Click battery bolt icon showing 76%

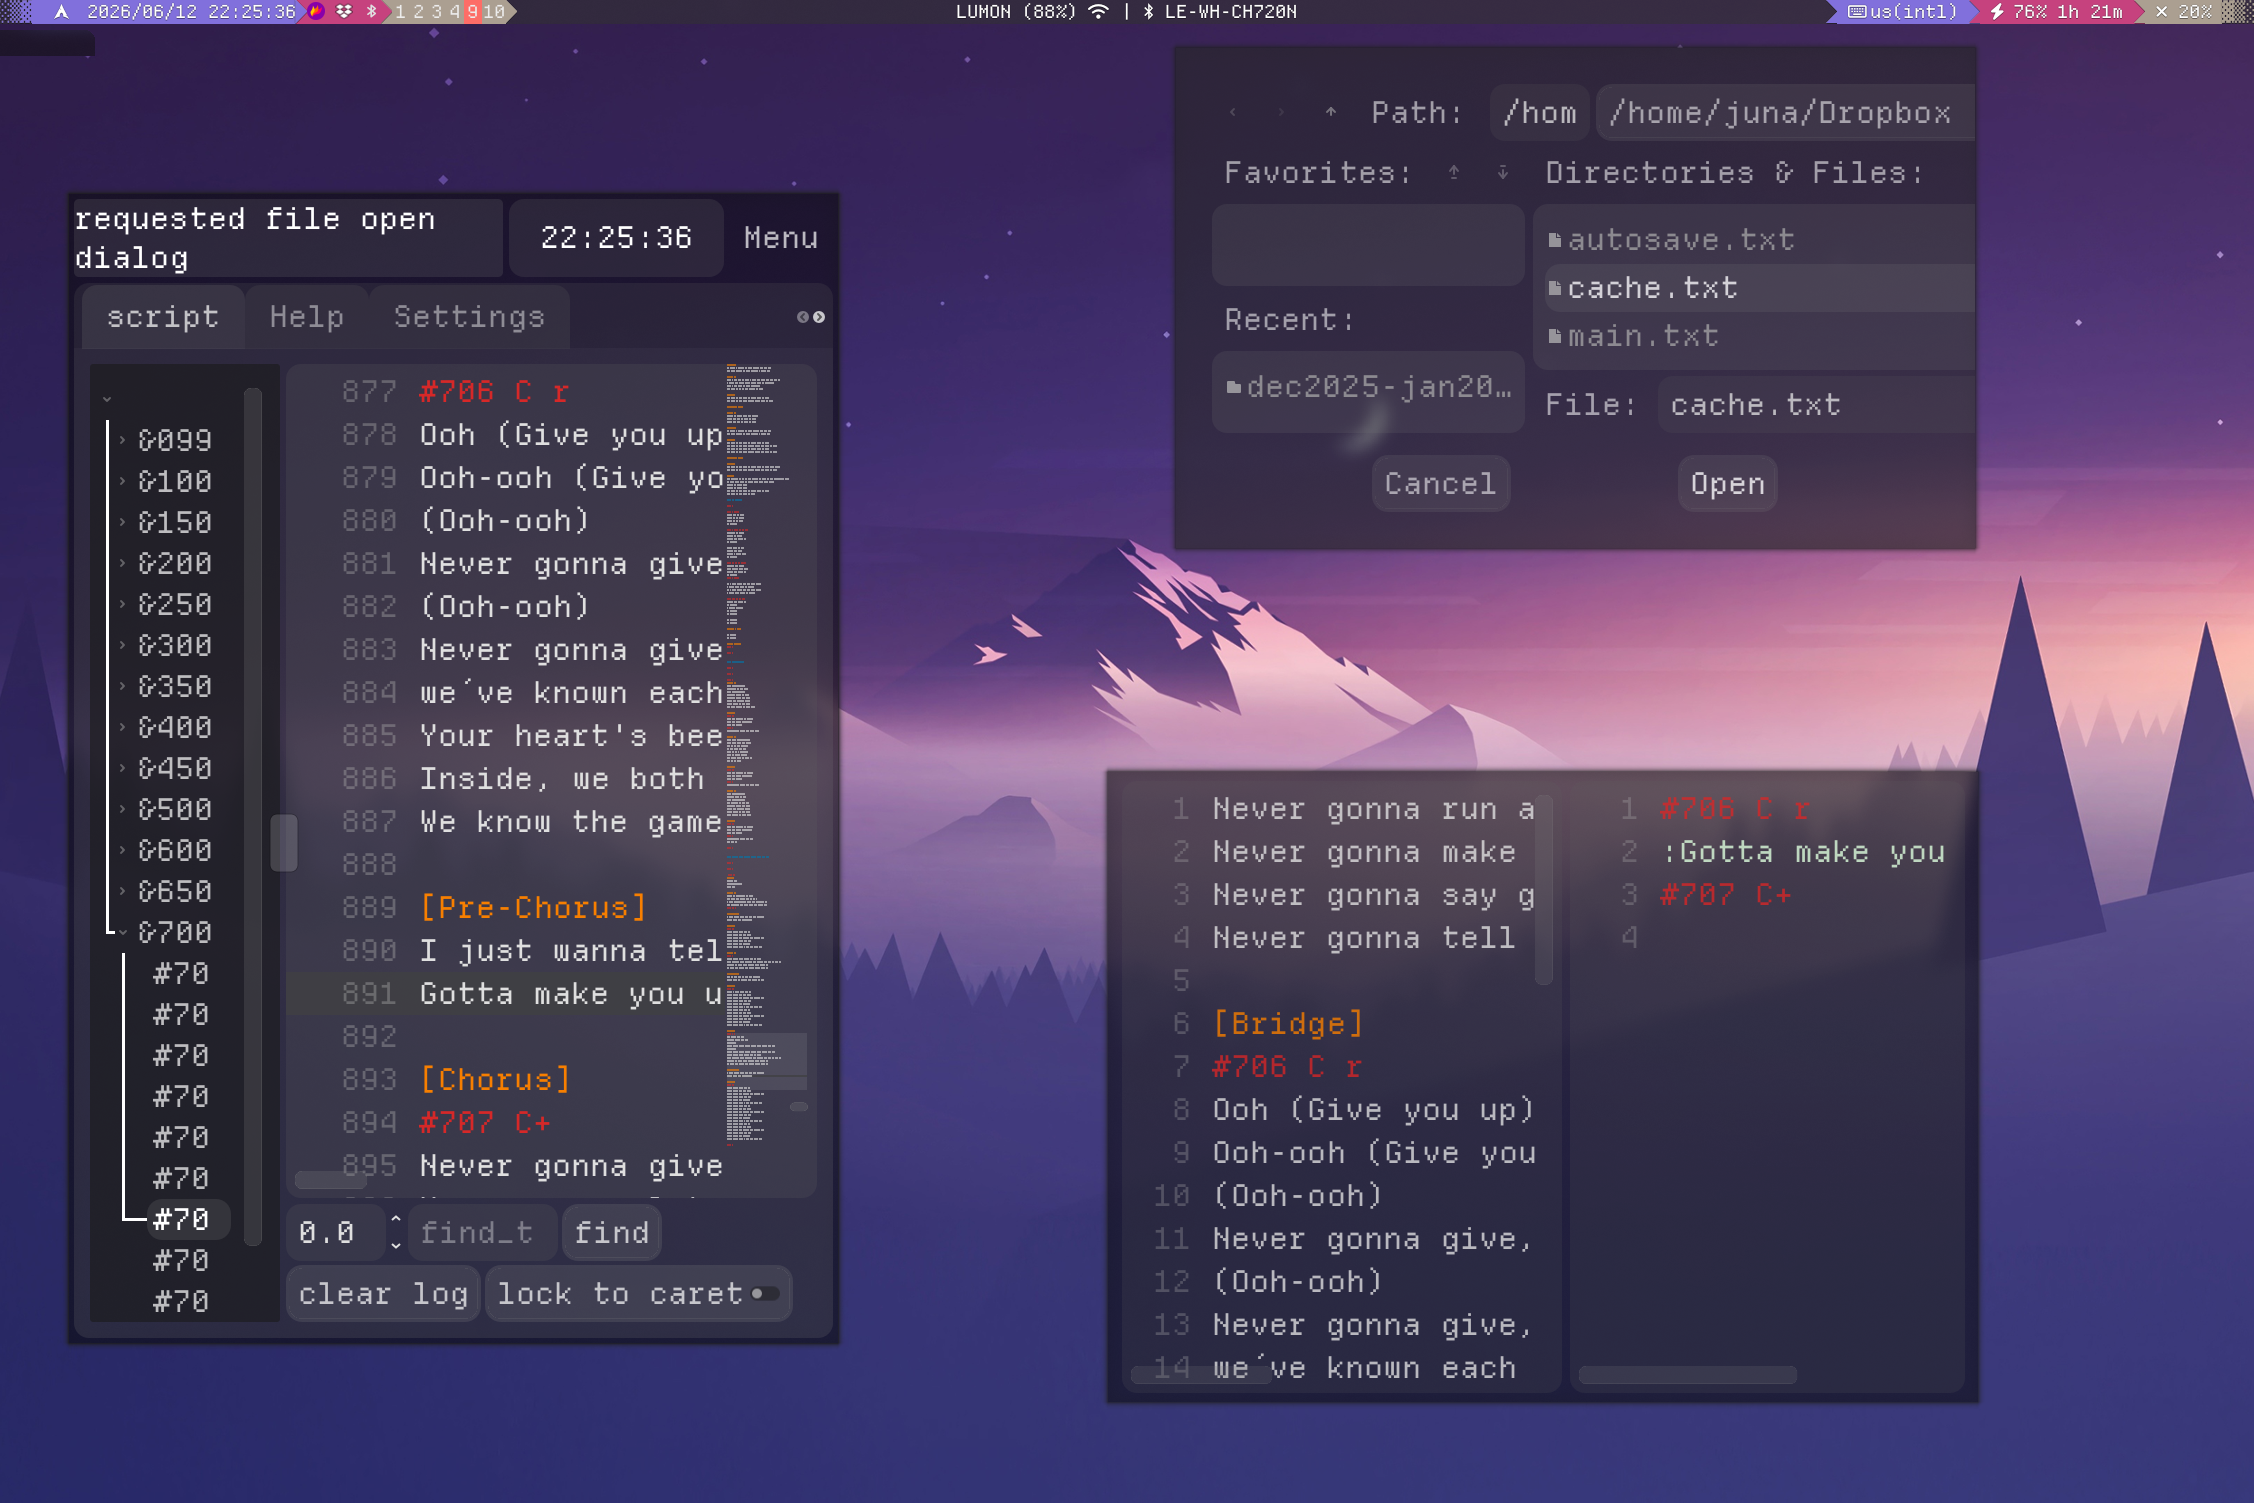[x=1997, y=12]
